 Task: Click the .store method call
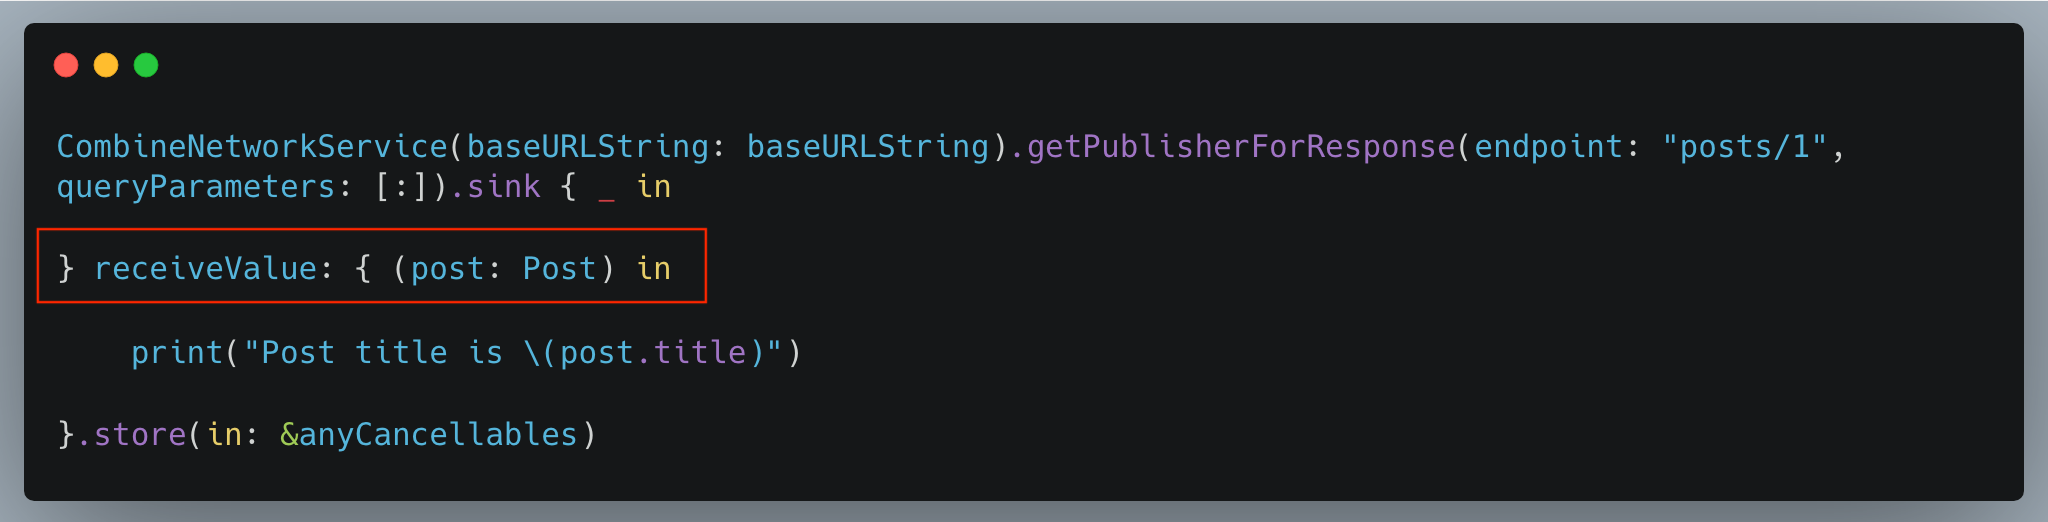pos(131,434)
